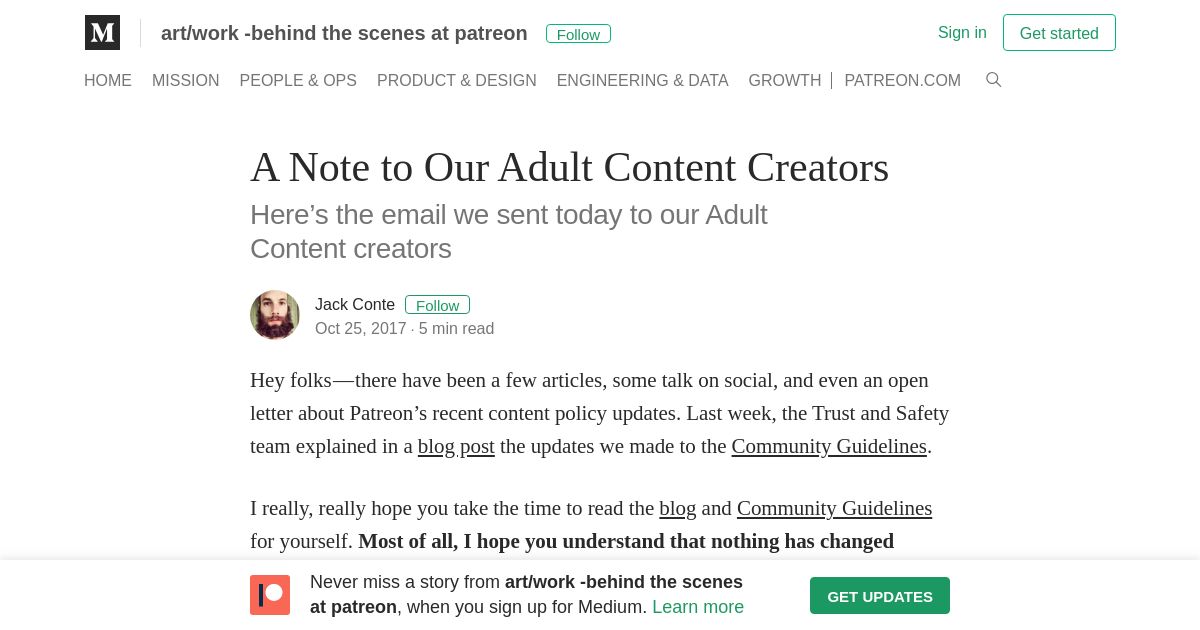This screenshot has width=1200, height=630.
Task: Click the Patreon logo in bottom banner
Action: point(270,595)
